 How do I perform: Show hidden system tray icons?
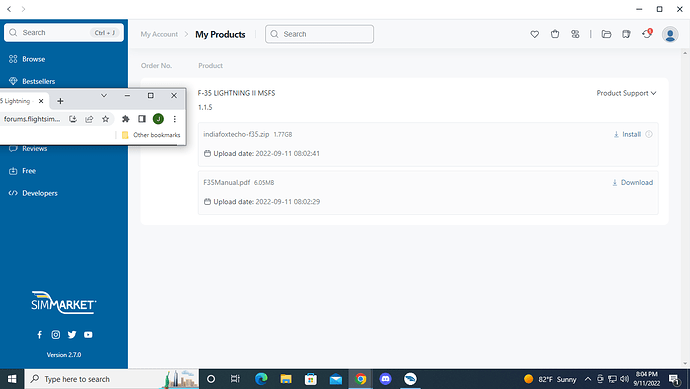point(588,379)
